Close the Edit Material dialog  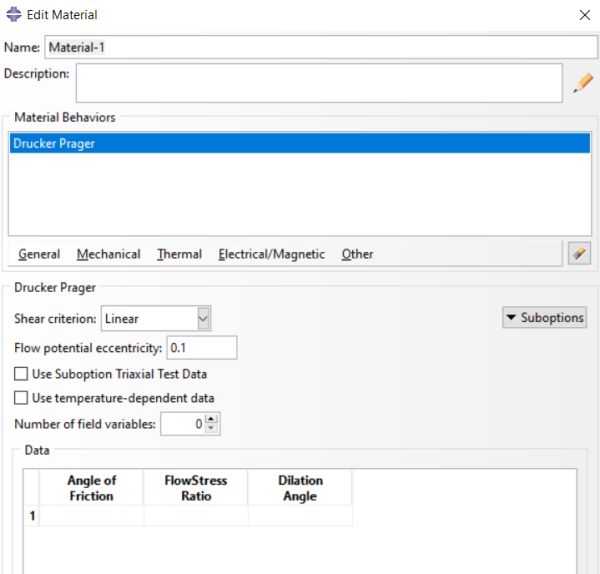pyautogui.click(x=584, y=15)
